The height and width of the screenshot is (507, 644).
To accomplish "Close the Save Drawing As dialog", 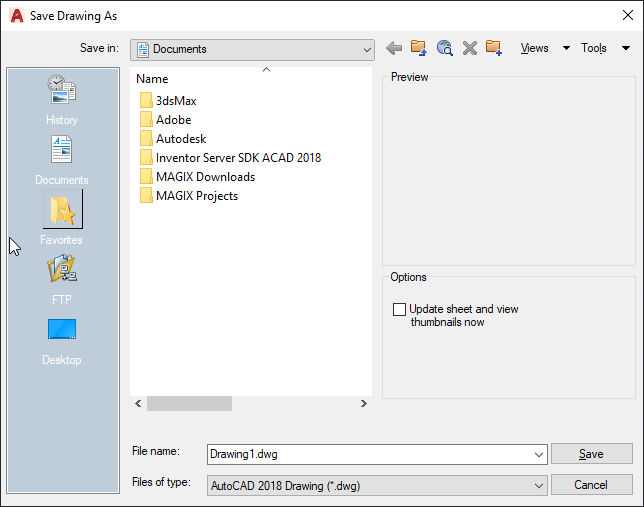I will point(628,16).
